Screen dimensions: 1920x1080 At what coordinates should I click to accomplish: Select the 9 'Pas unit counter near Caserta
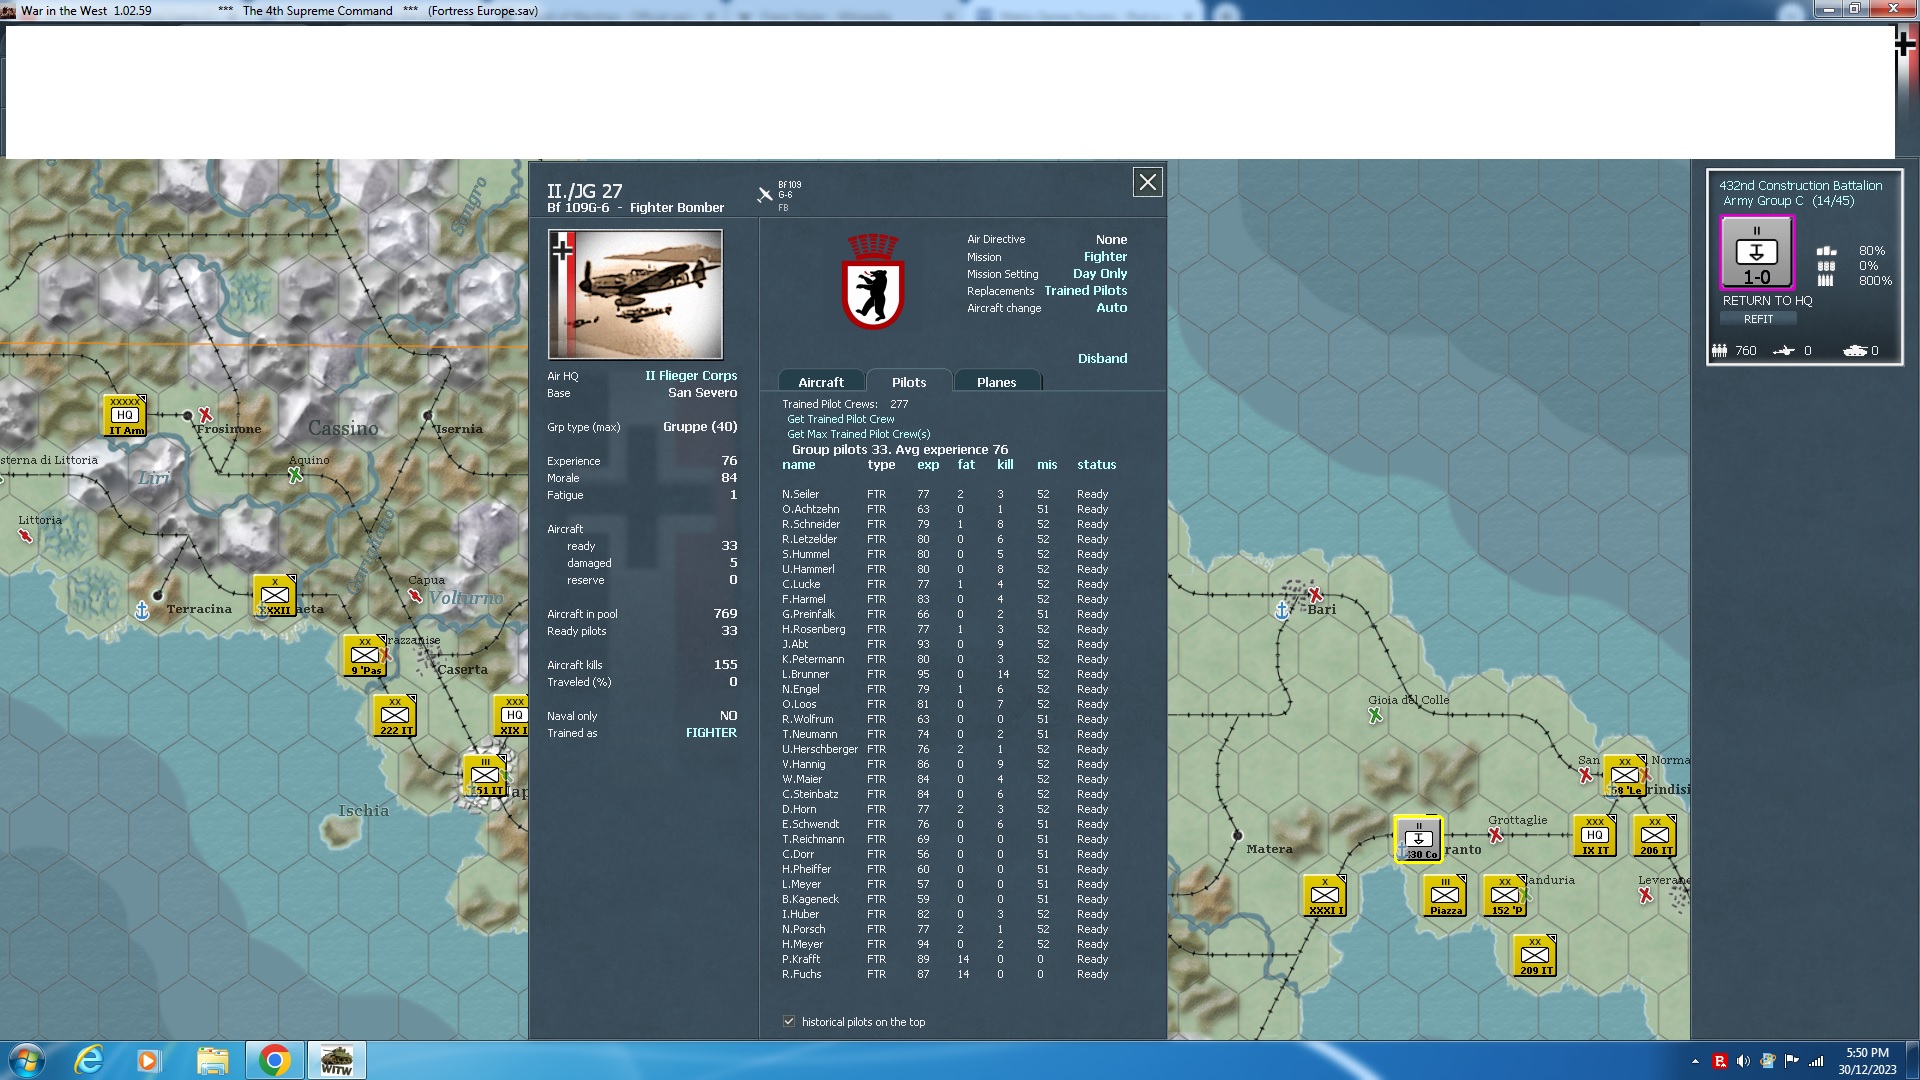click(363, 655)
